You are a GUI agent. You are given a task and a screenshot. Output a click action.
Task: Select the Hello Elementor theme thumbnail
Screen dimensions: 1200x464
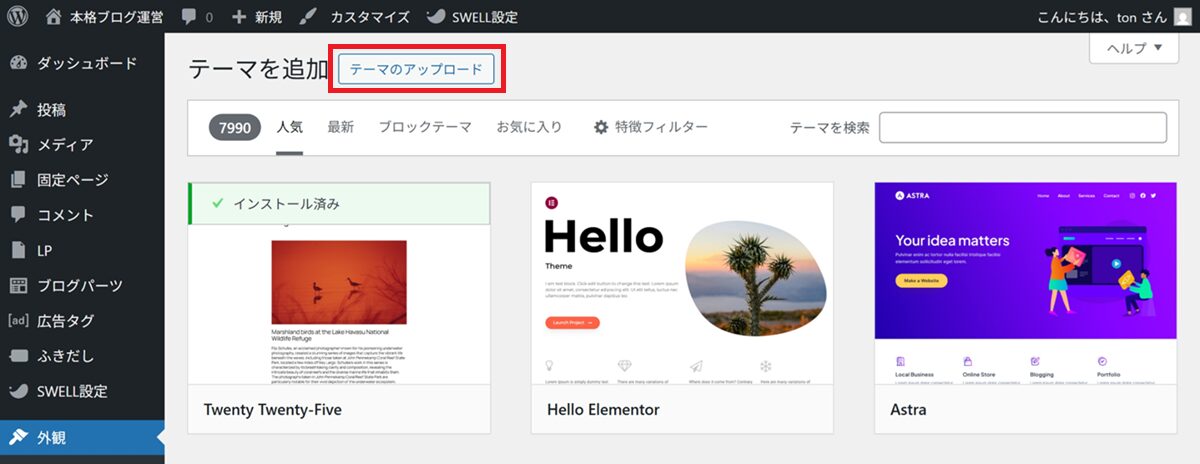(682, 283)
